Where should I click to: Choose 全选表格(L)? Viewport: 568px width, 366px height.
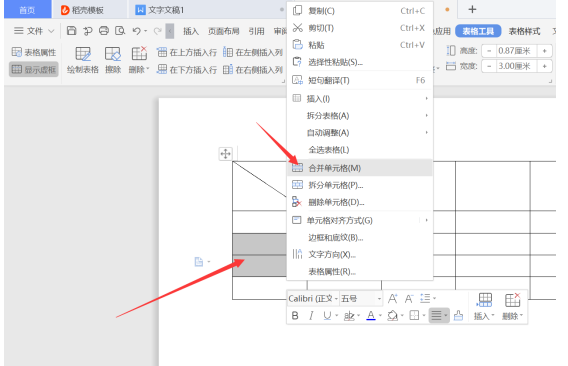click(x=360, y=150)
